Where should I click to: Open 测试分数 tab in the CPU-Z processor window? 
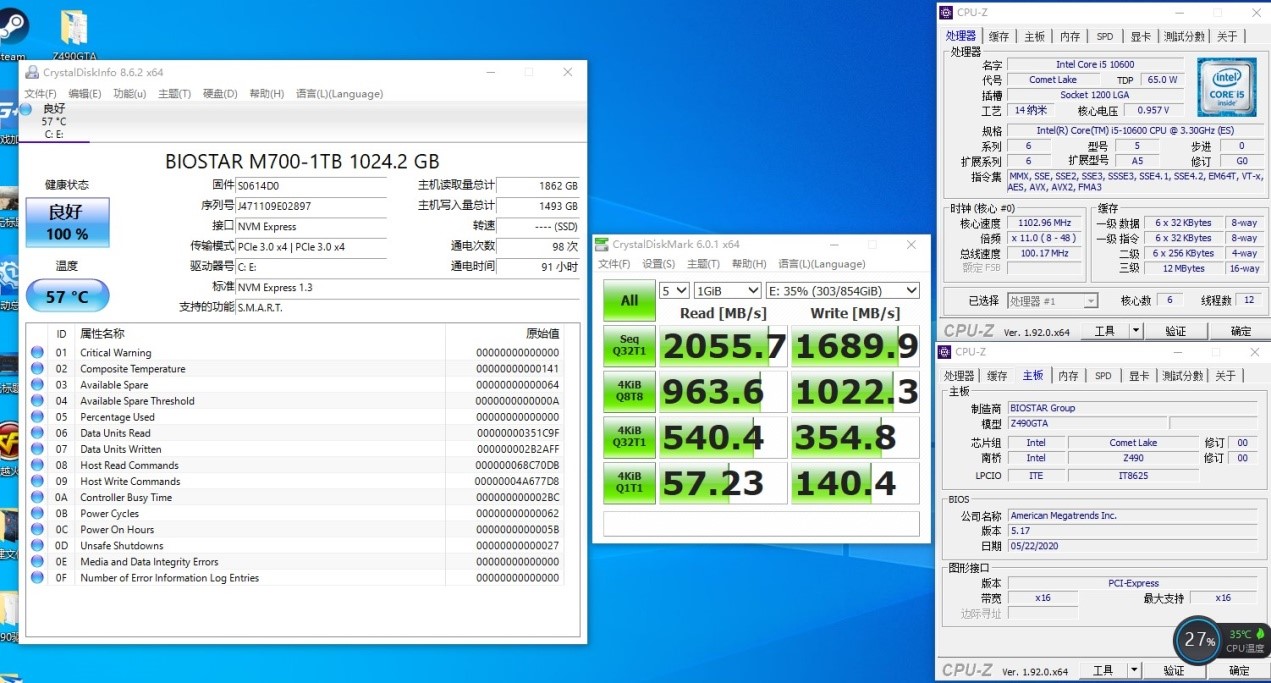pyautogui.click(x=1184, y=37)
